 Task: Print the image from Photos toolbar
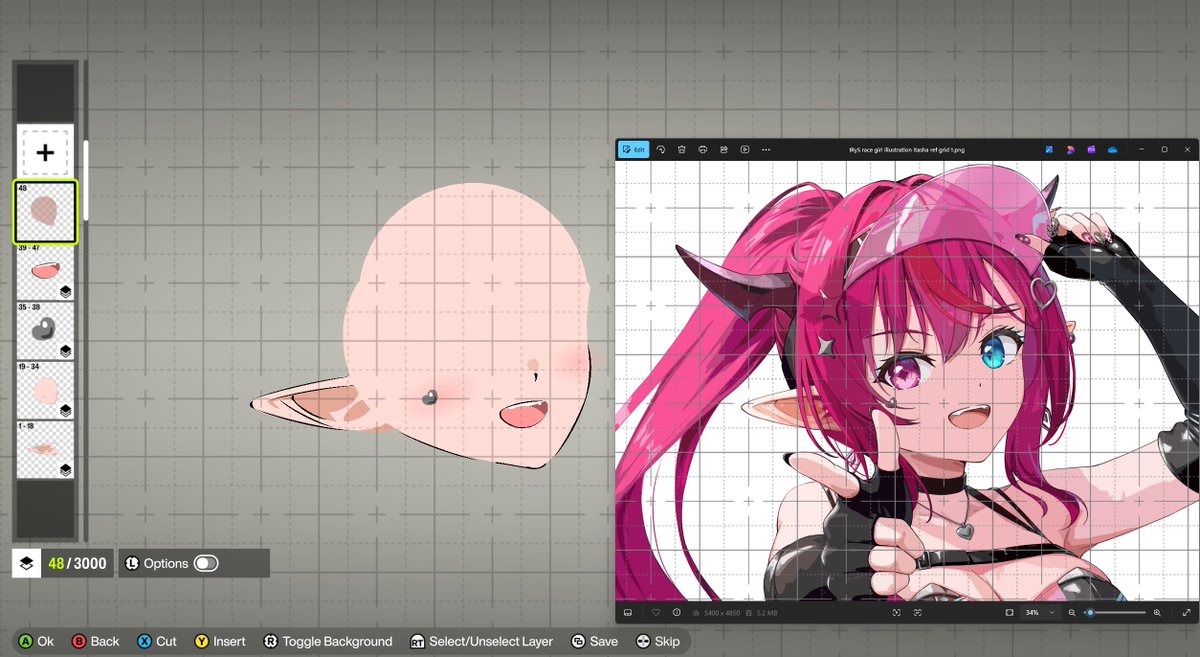(x=703, y=150)
